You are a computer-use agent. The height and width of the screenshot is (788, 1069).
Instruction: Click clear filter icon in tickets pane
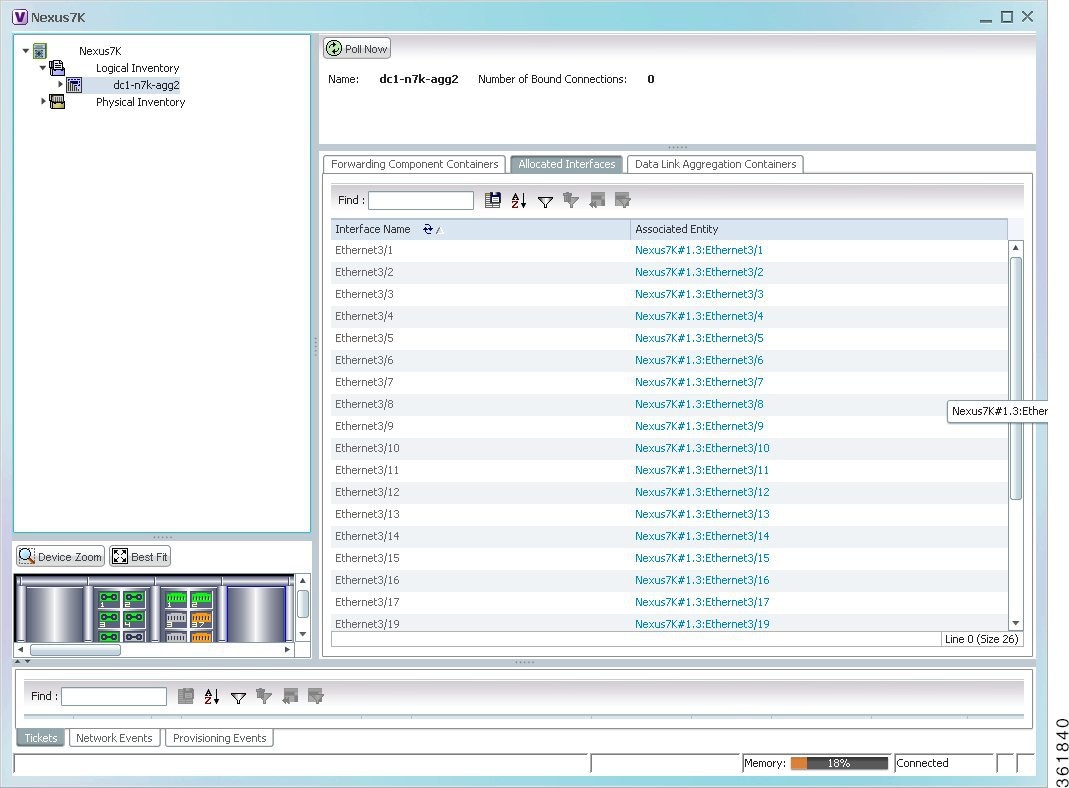(x=264, y=696)
